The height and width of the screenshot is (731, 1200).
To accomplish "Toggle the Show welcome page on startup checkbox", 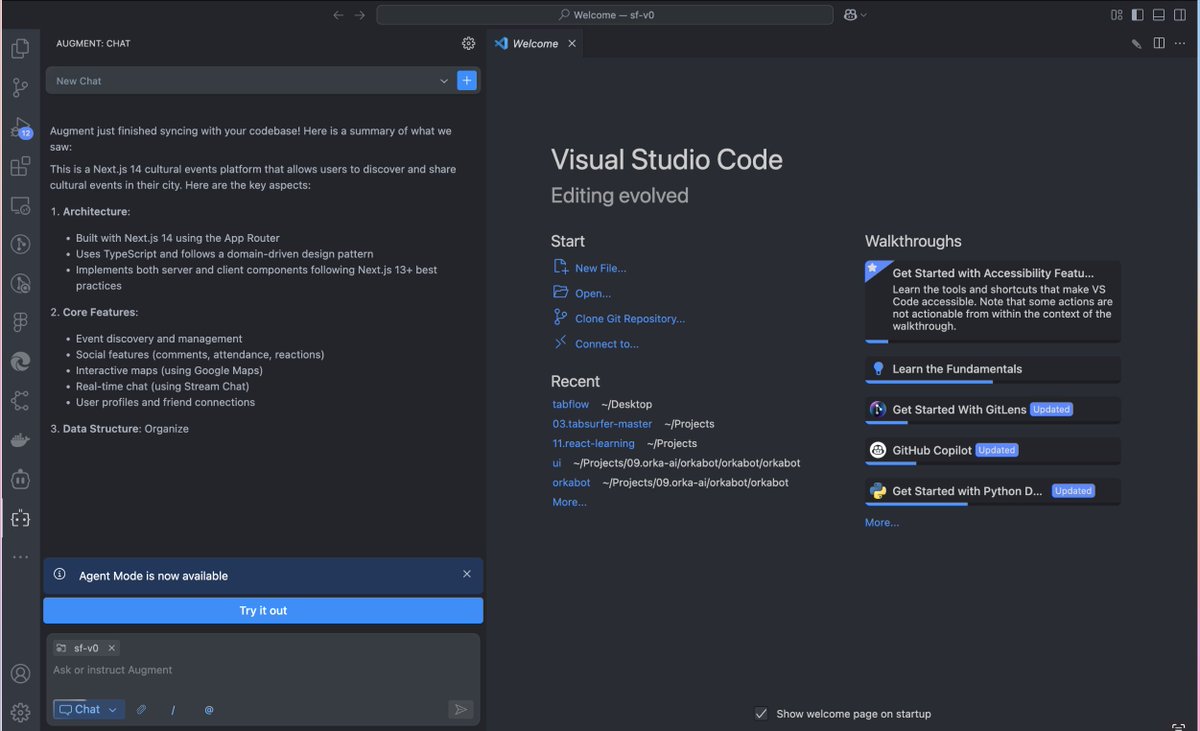I will point(763,713).
